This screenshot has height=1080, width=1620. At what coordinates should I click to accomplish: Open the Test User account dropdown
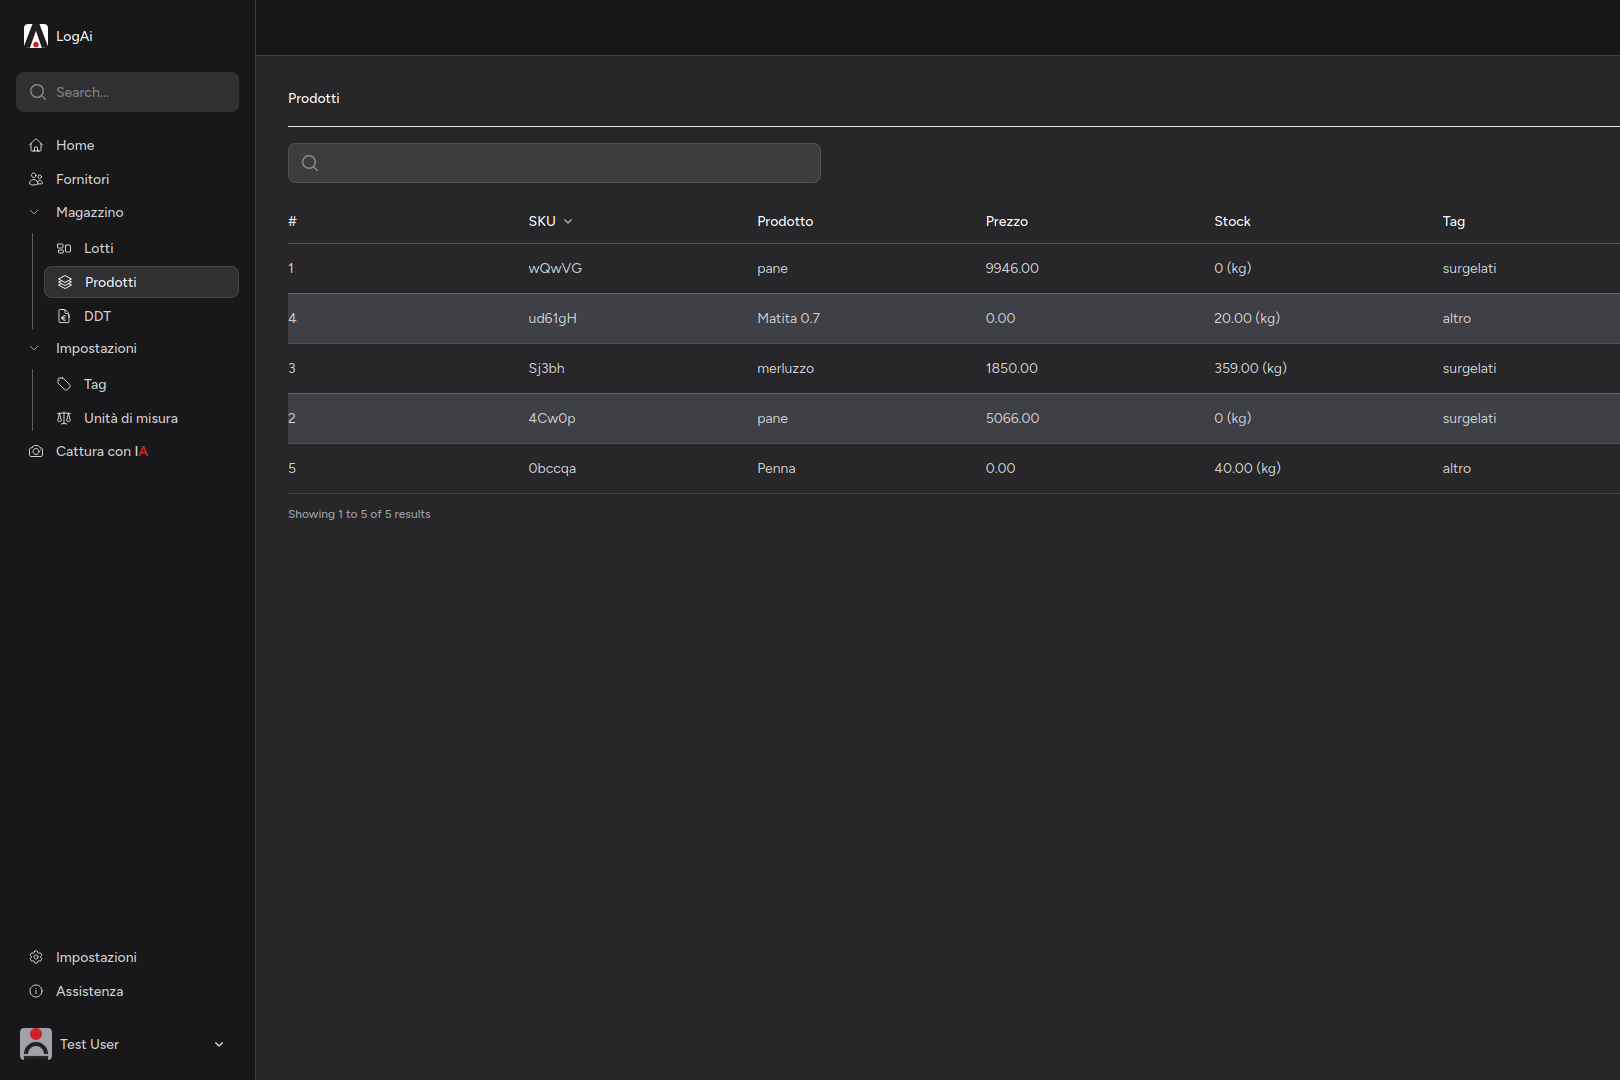click(x=219, y=1044)
